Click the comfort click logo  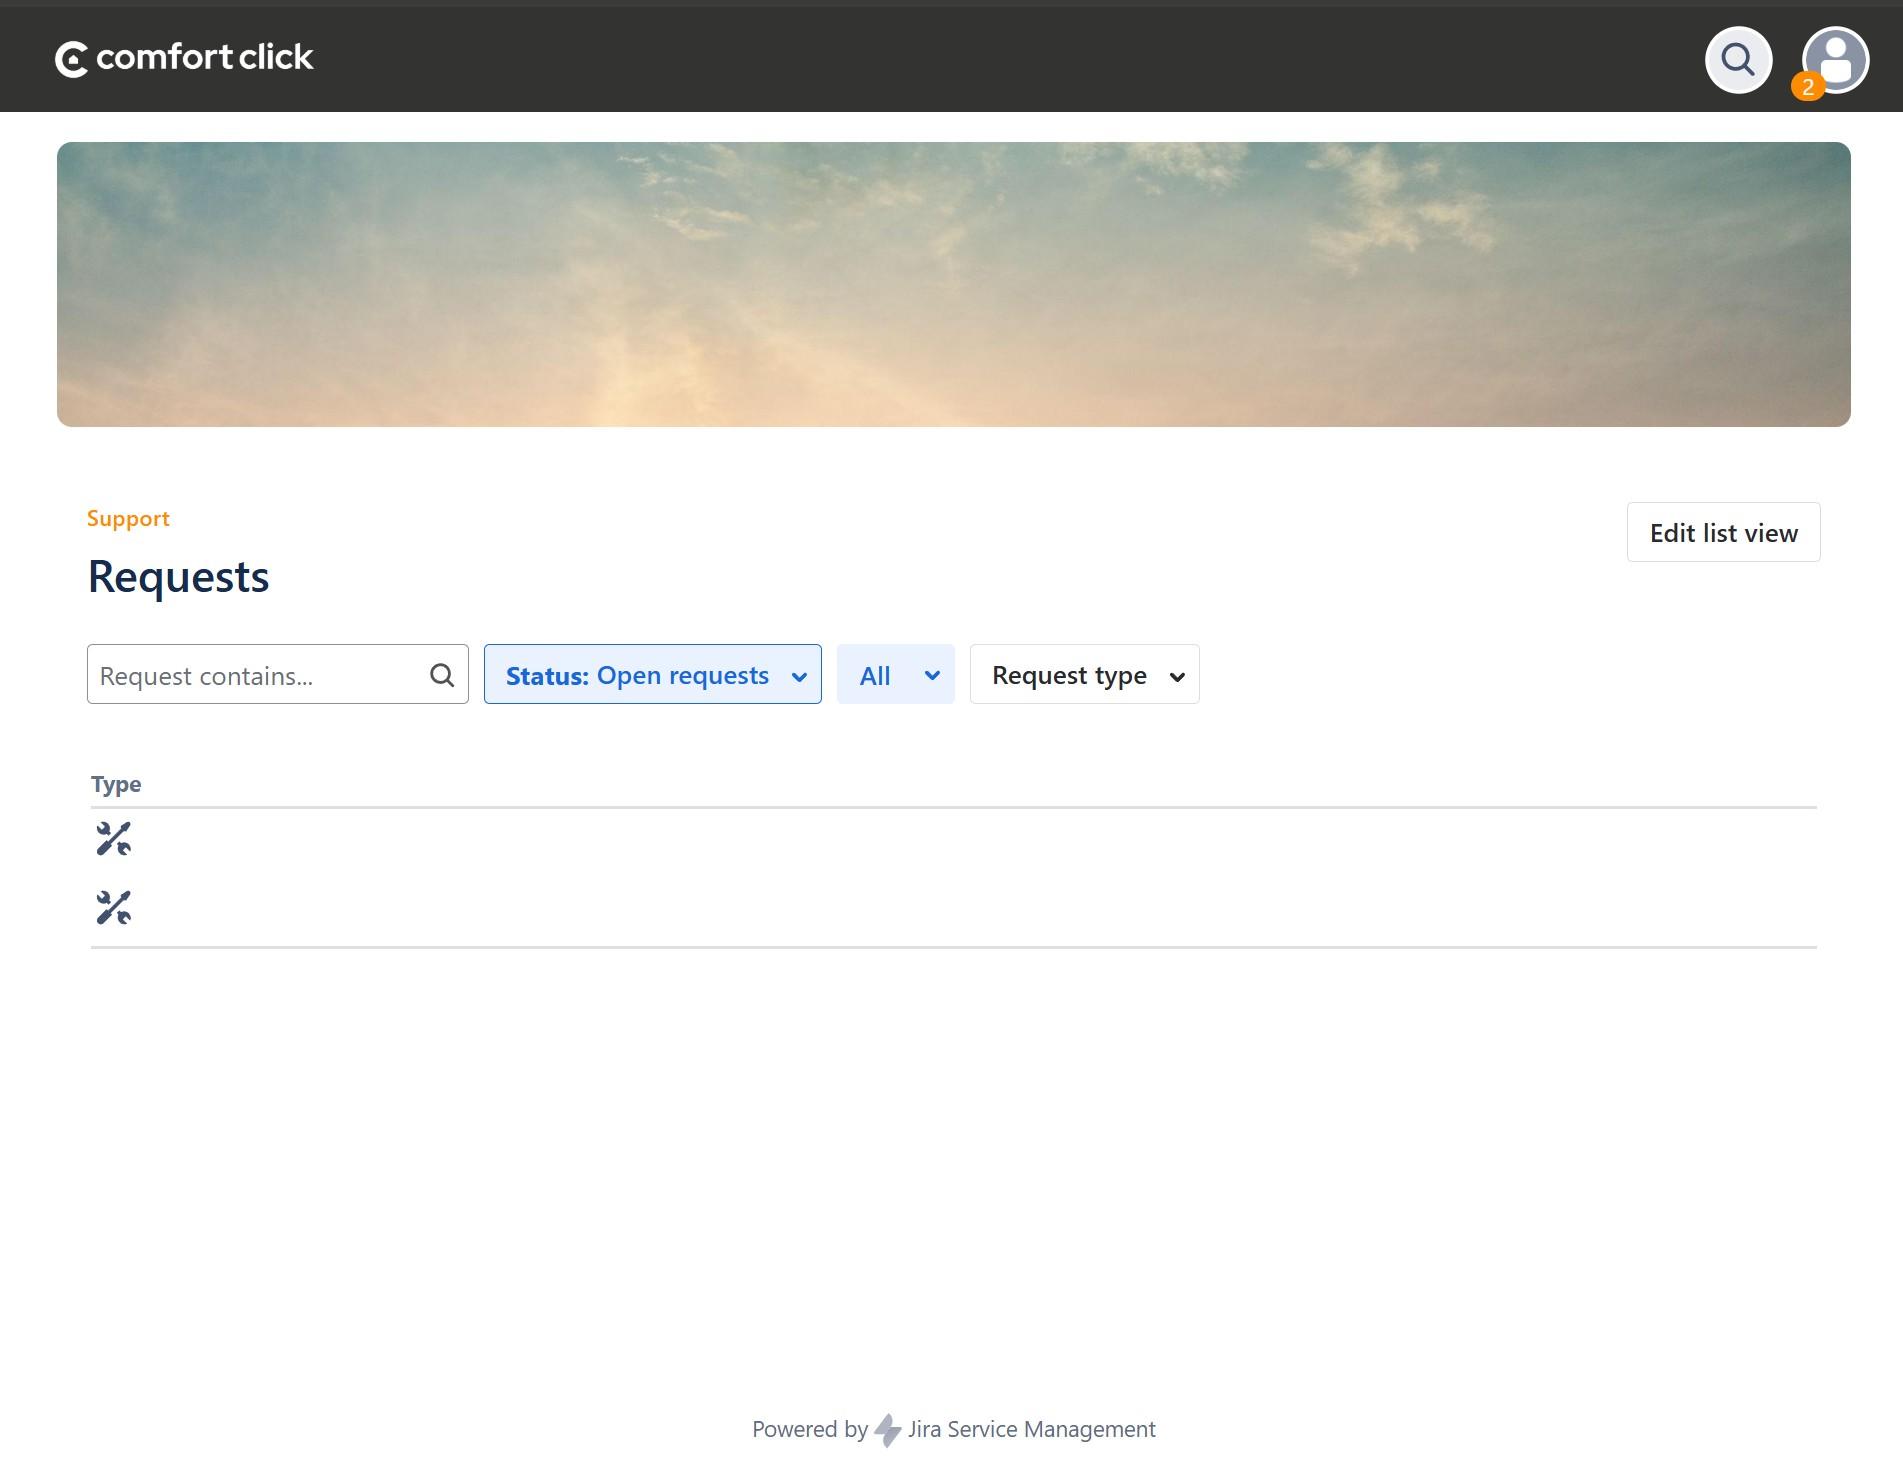[x=184, y=58]
